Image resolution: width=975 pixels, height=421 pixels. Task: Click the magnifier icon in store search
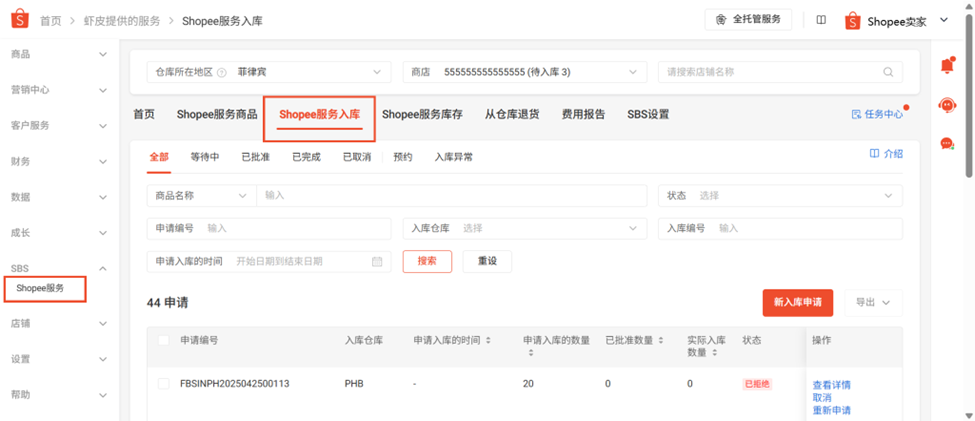tap(888, 72)
